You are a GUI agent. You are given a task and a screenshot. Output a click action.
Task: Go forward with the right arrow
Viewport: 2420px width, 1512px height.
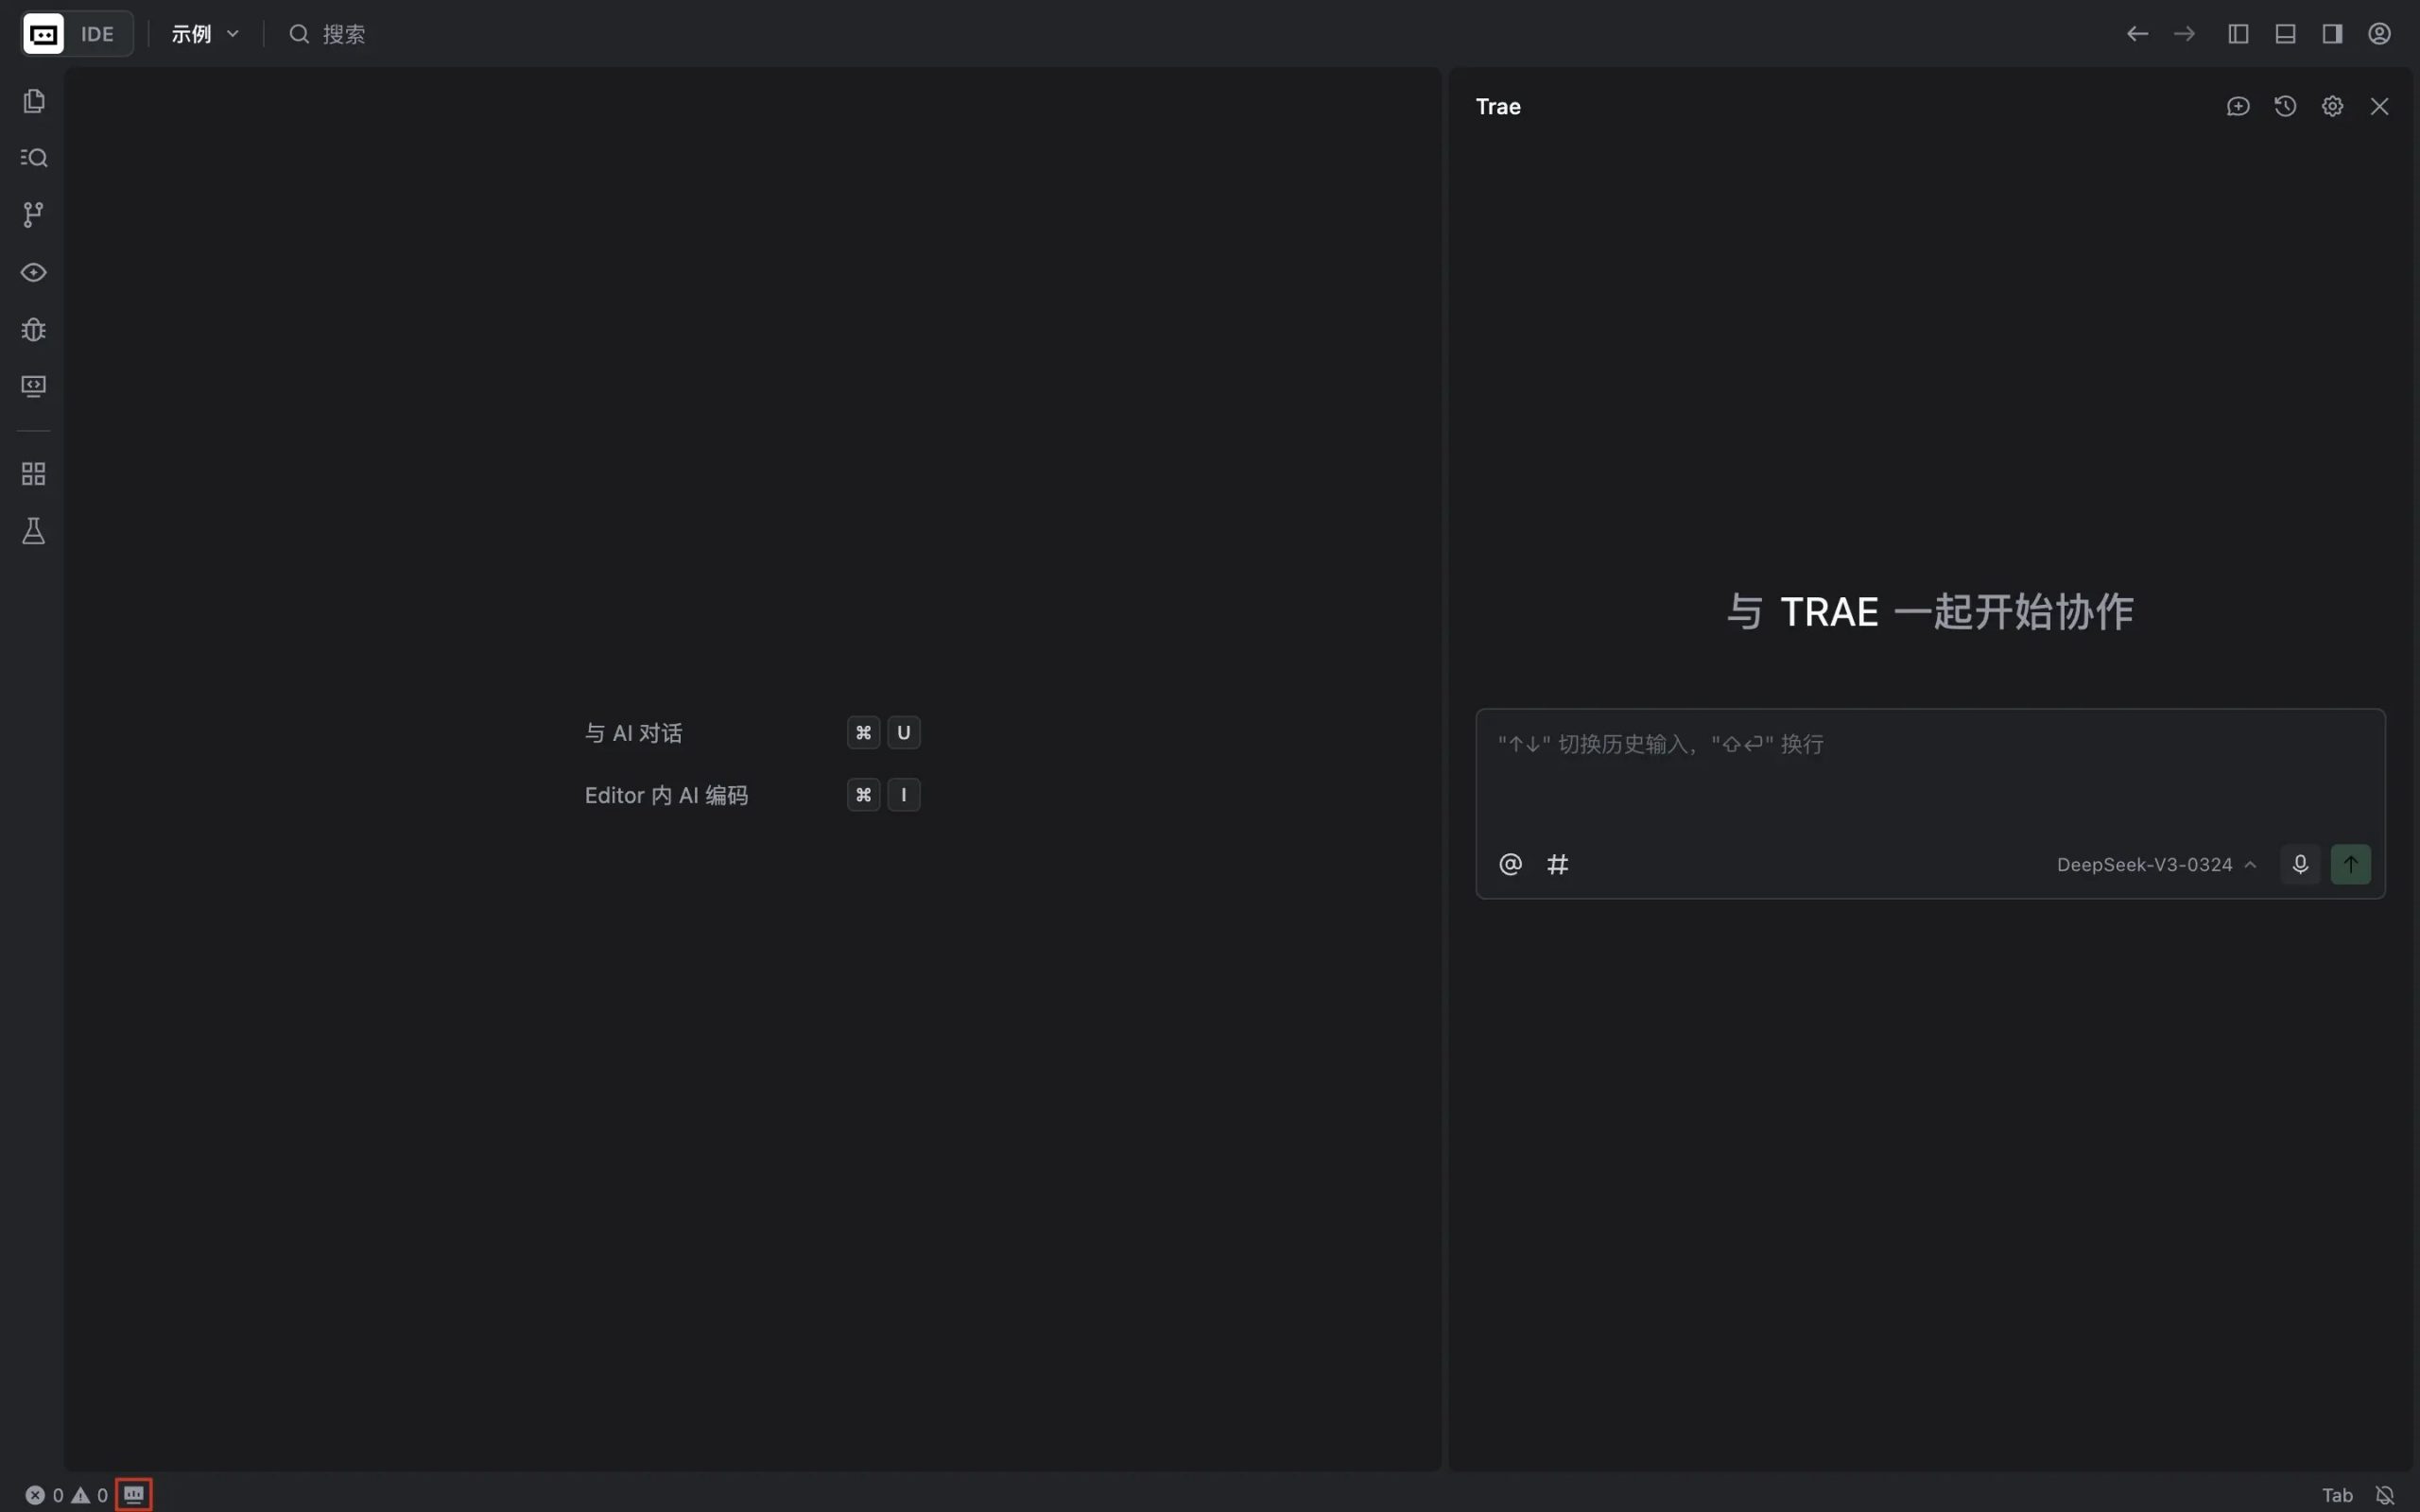coord(2184,34)
